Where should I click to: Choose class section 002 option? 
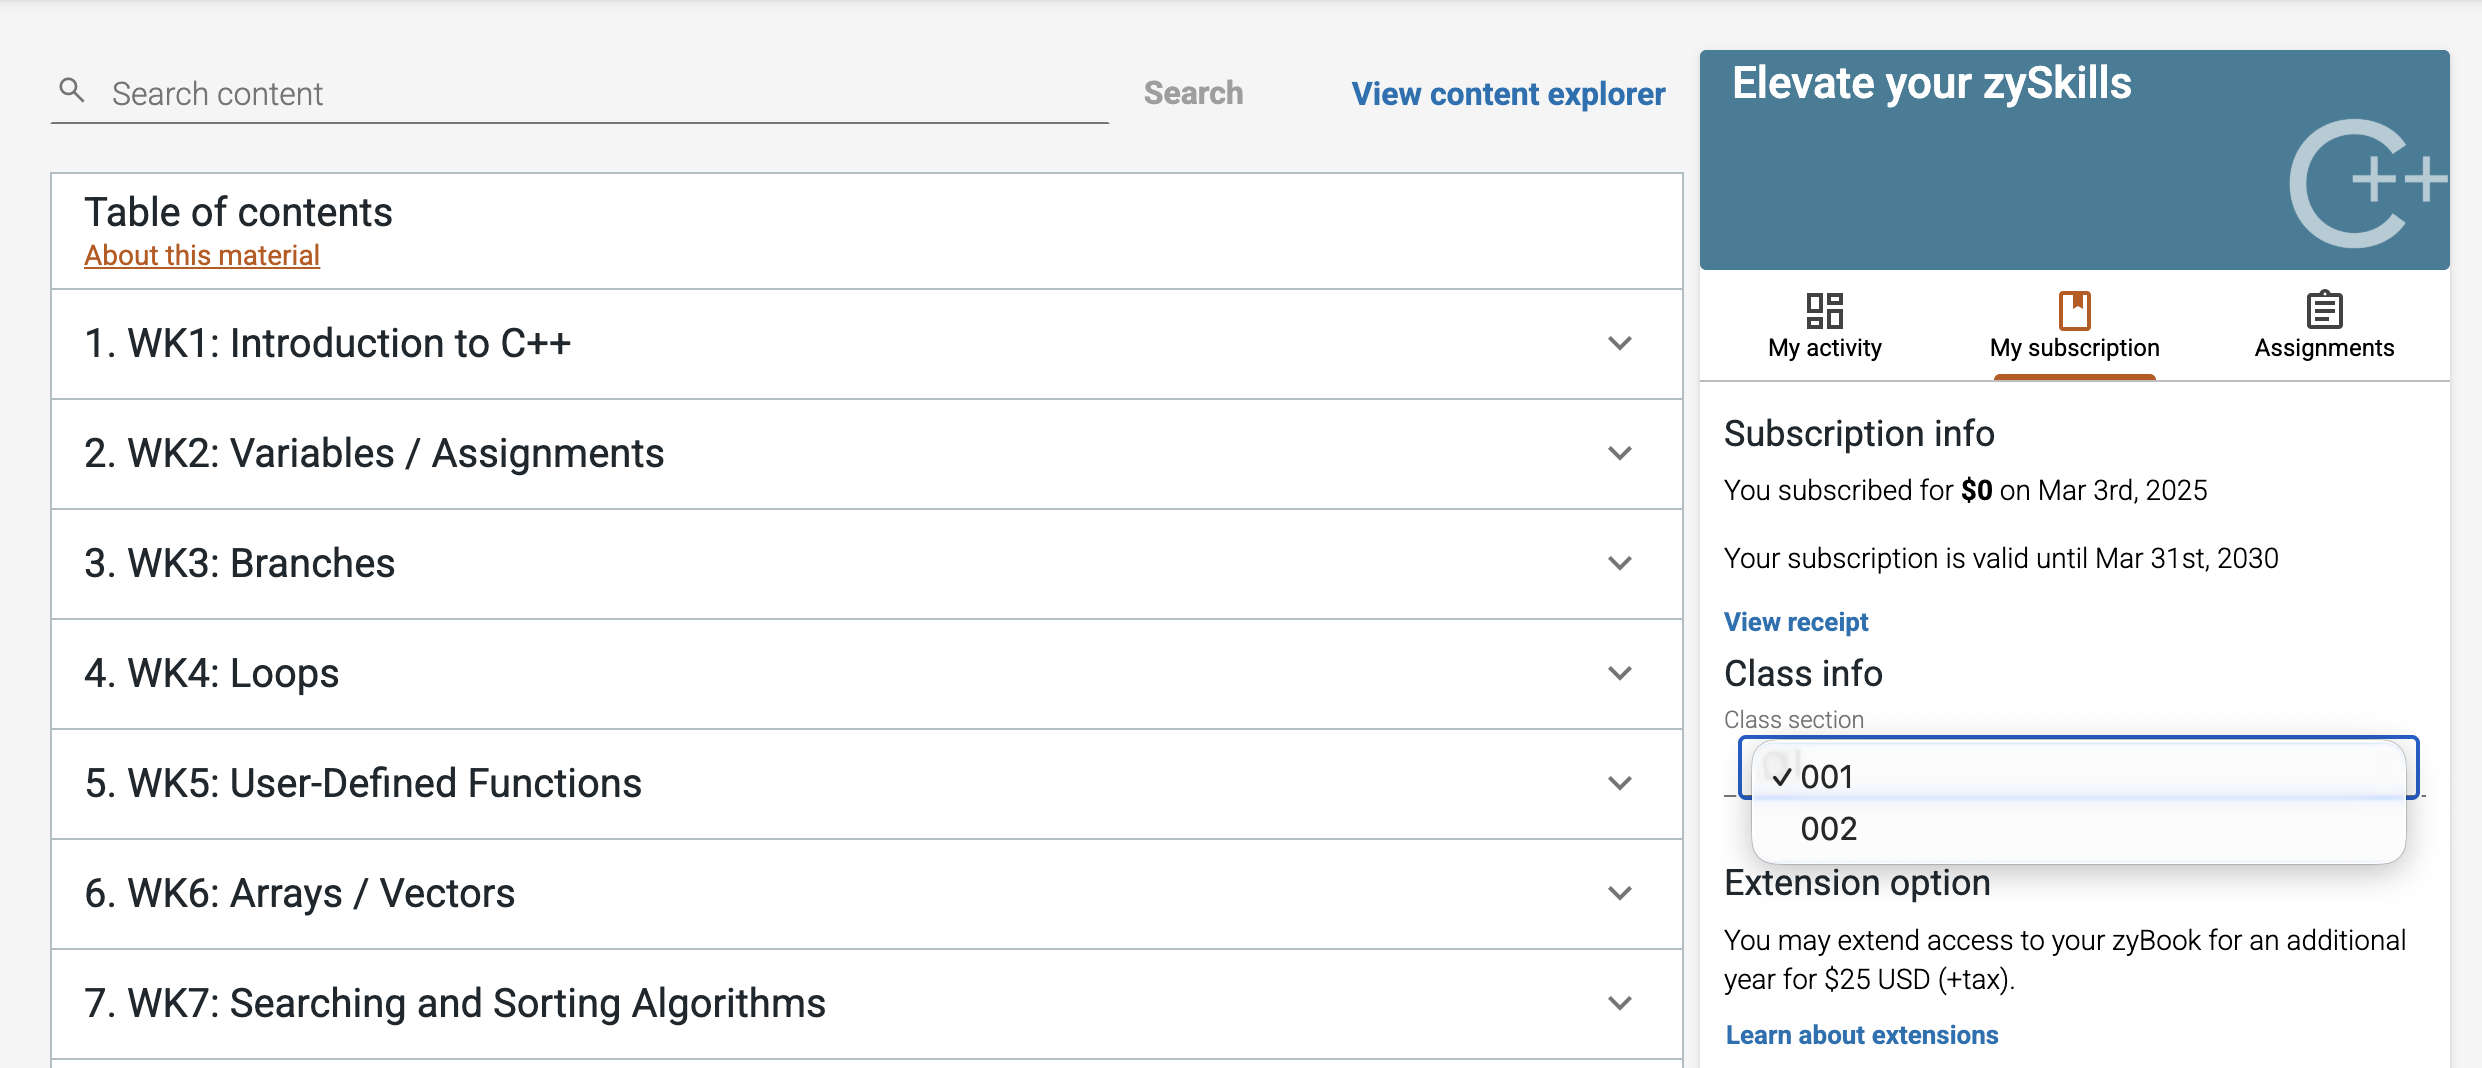2078,828
